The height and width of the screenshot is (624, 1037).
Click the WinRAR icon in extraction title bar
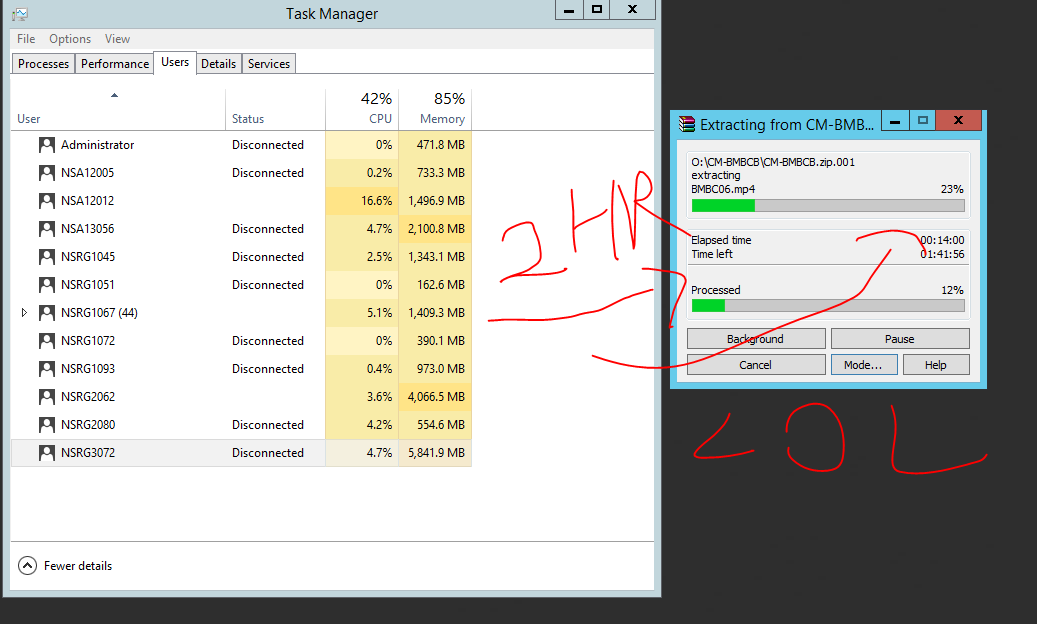(686, 124)
